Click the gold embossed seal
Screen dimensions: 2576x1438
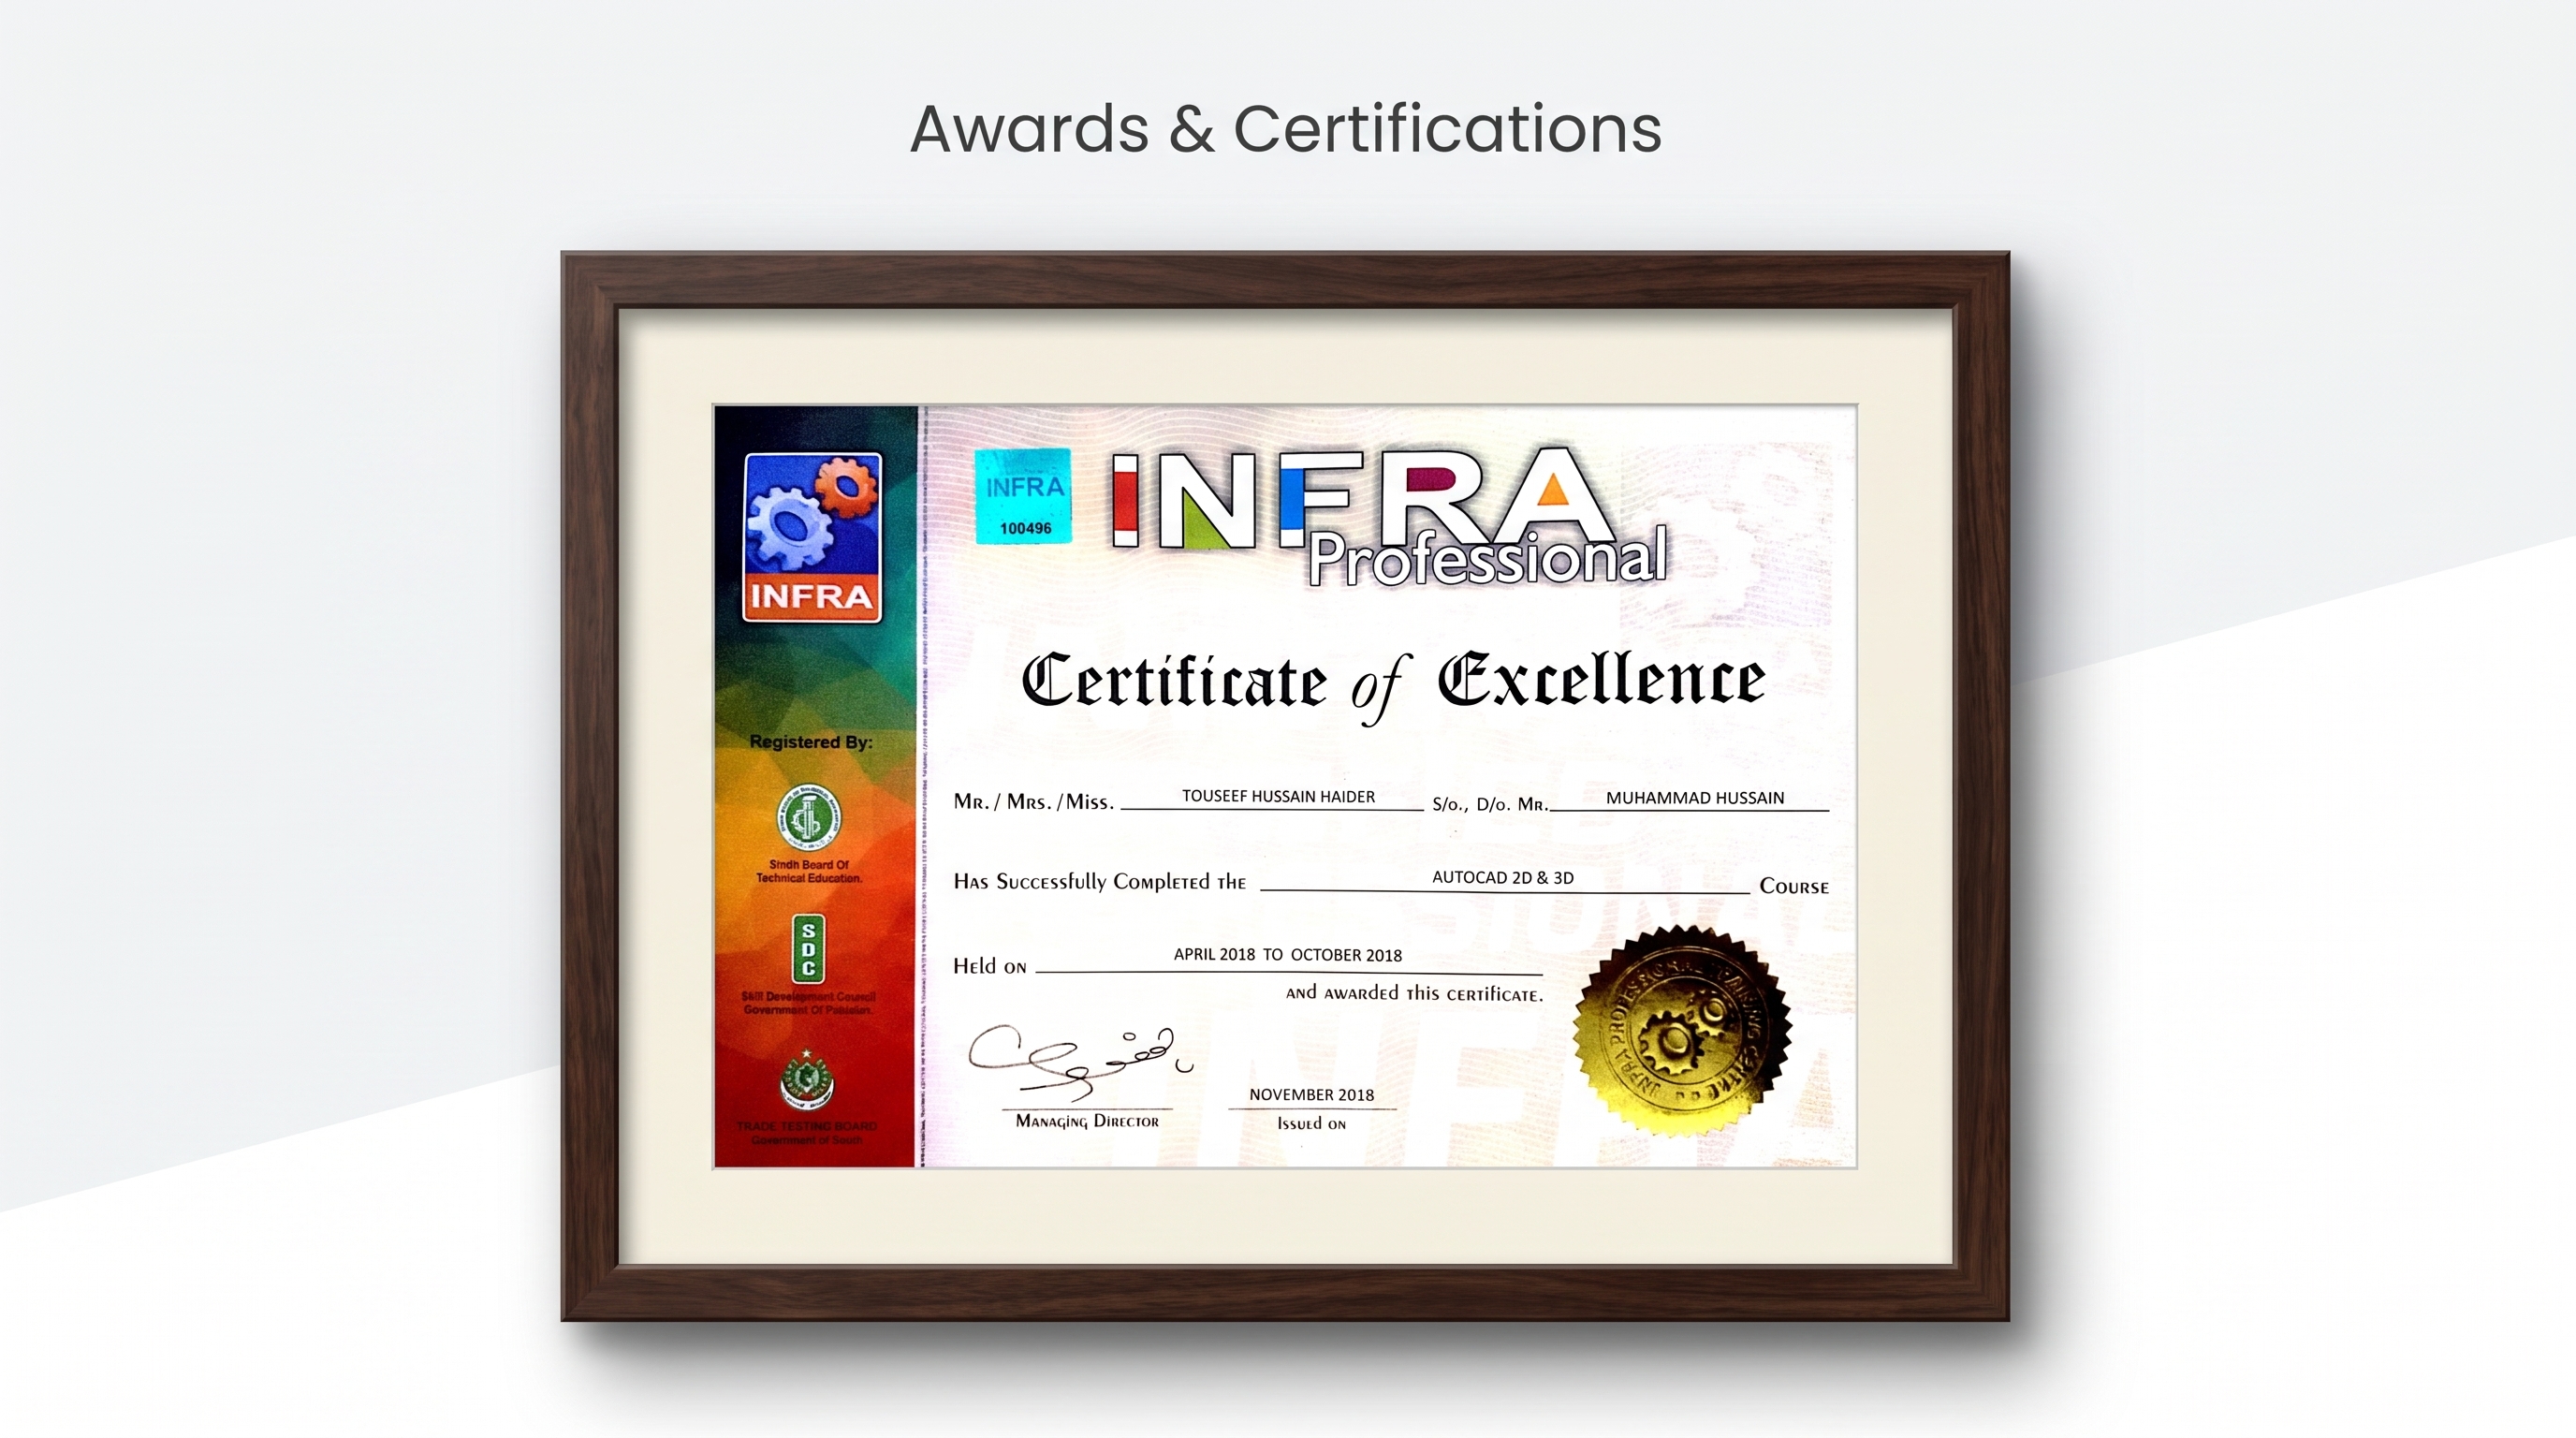pos(1681,1032)
